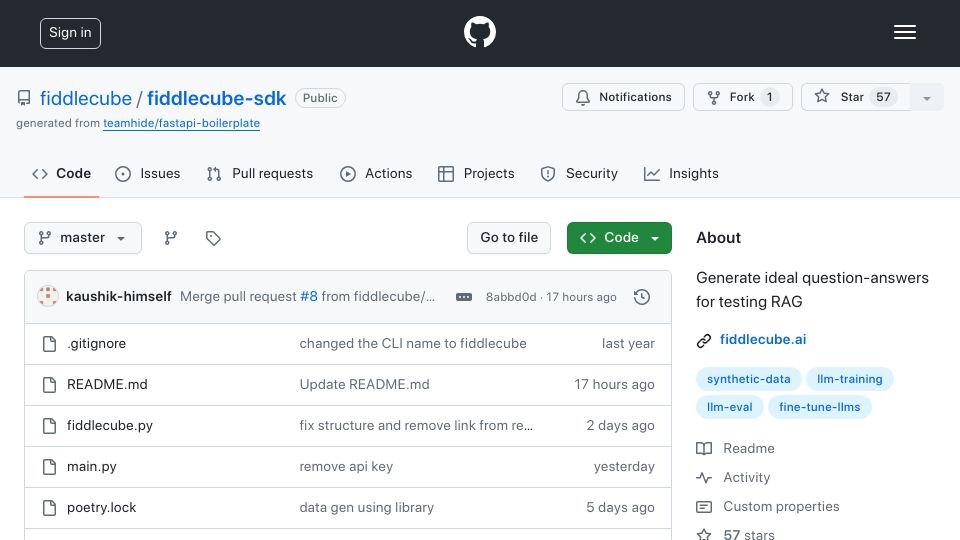Star the fiddlecube-sdk repository
Viewport: 960px width, 540px height.
pos(855,97)
